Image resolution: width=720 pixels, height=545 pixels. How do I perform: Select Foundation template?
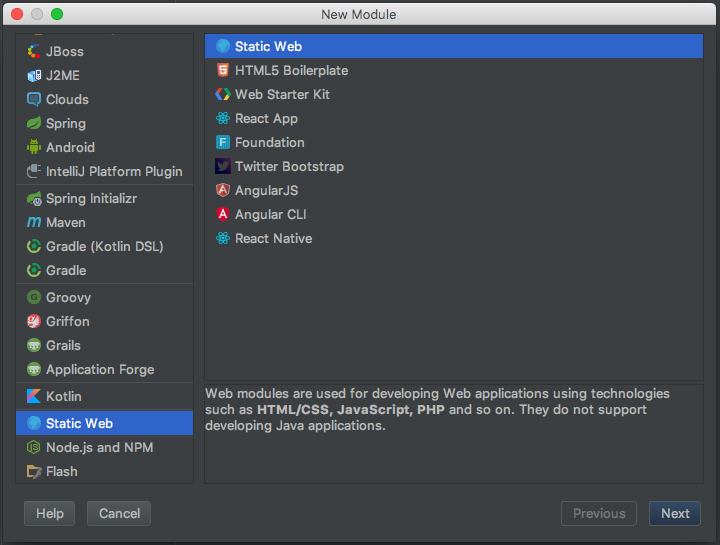pos(454,142)
